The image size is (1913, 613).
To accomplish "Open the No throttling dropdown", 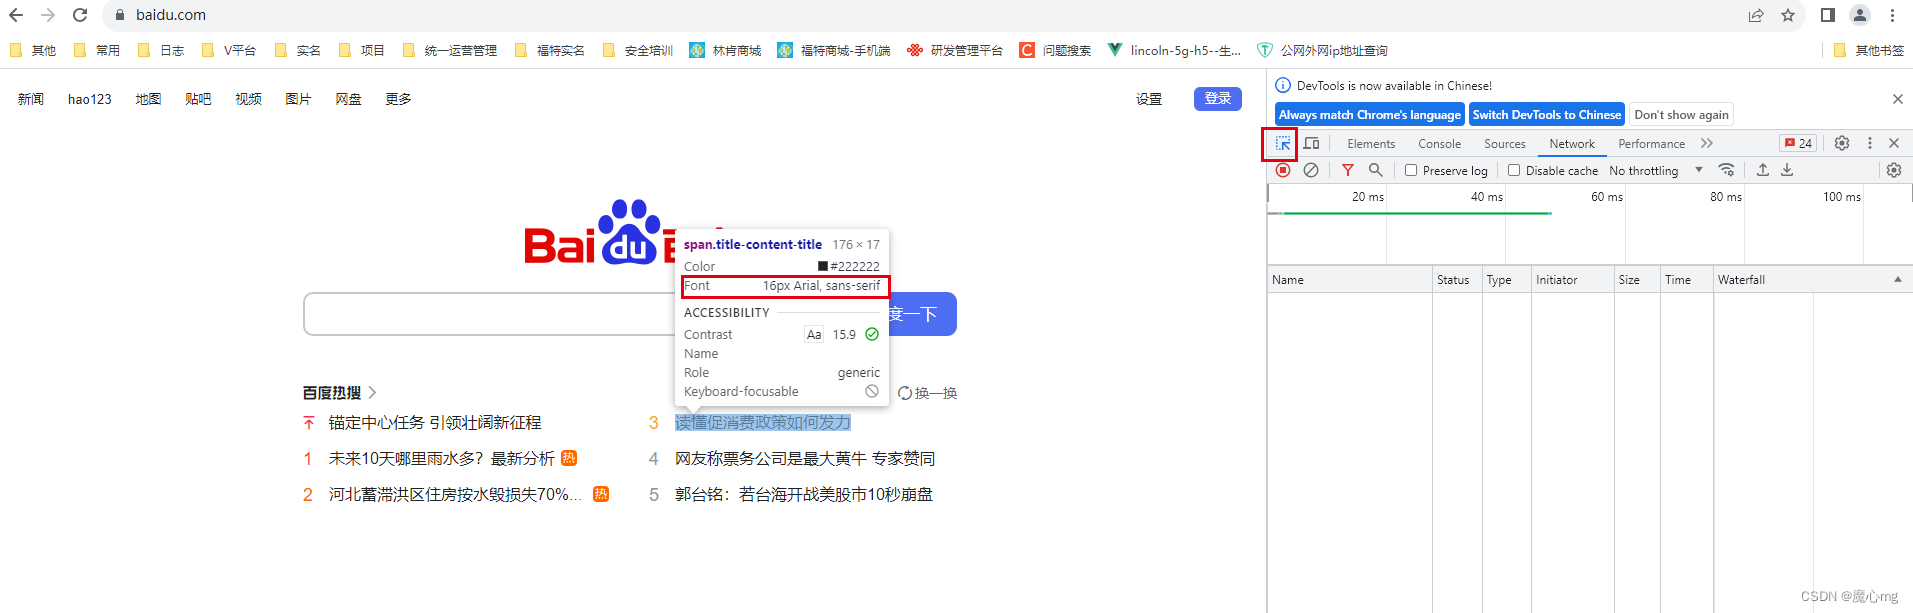I will coord(1656,170).
